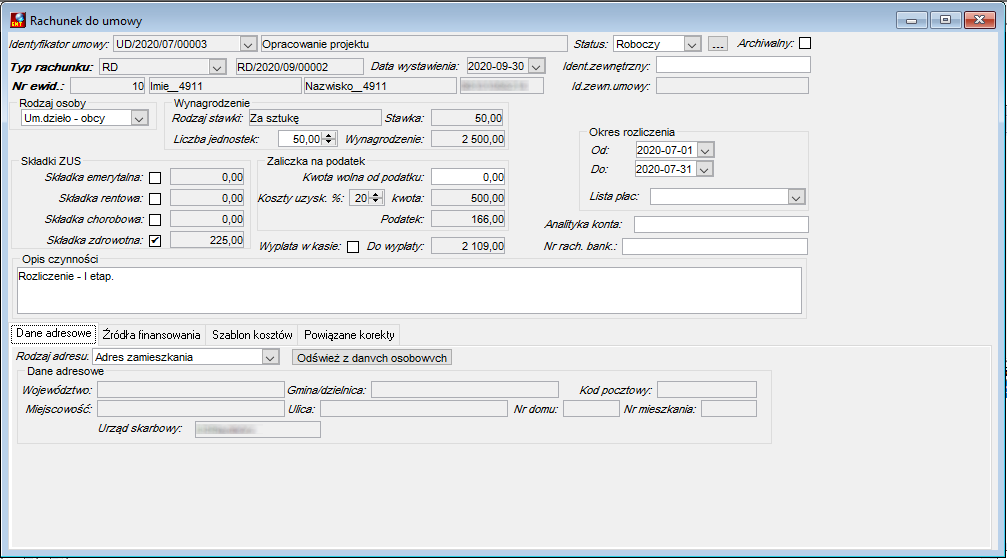Image resolution: width=1007 pixels, height=559 pixels.
Task: Click the Id.zewn.umowy field
Action: coord(733,85)
